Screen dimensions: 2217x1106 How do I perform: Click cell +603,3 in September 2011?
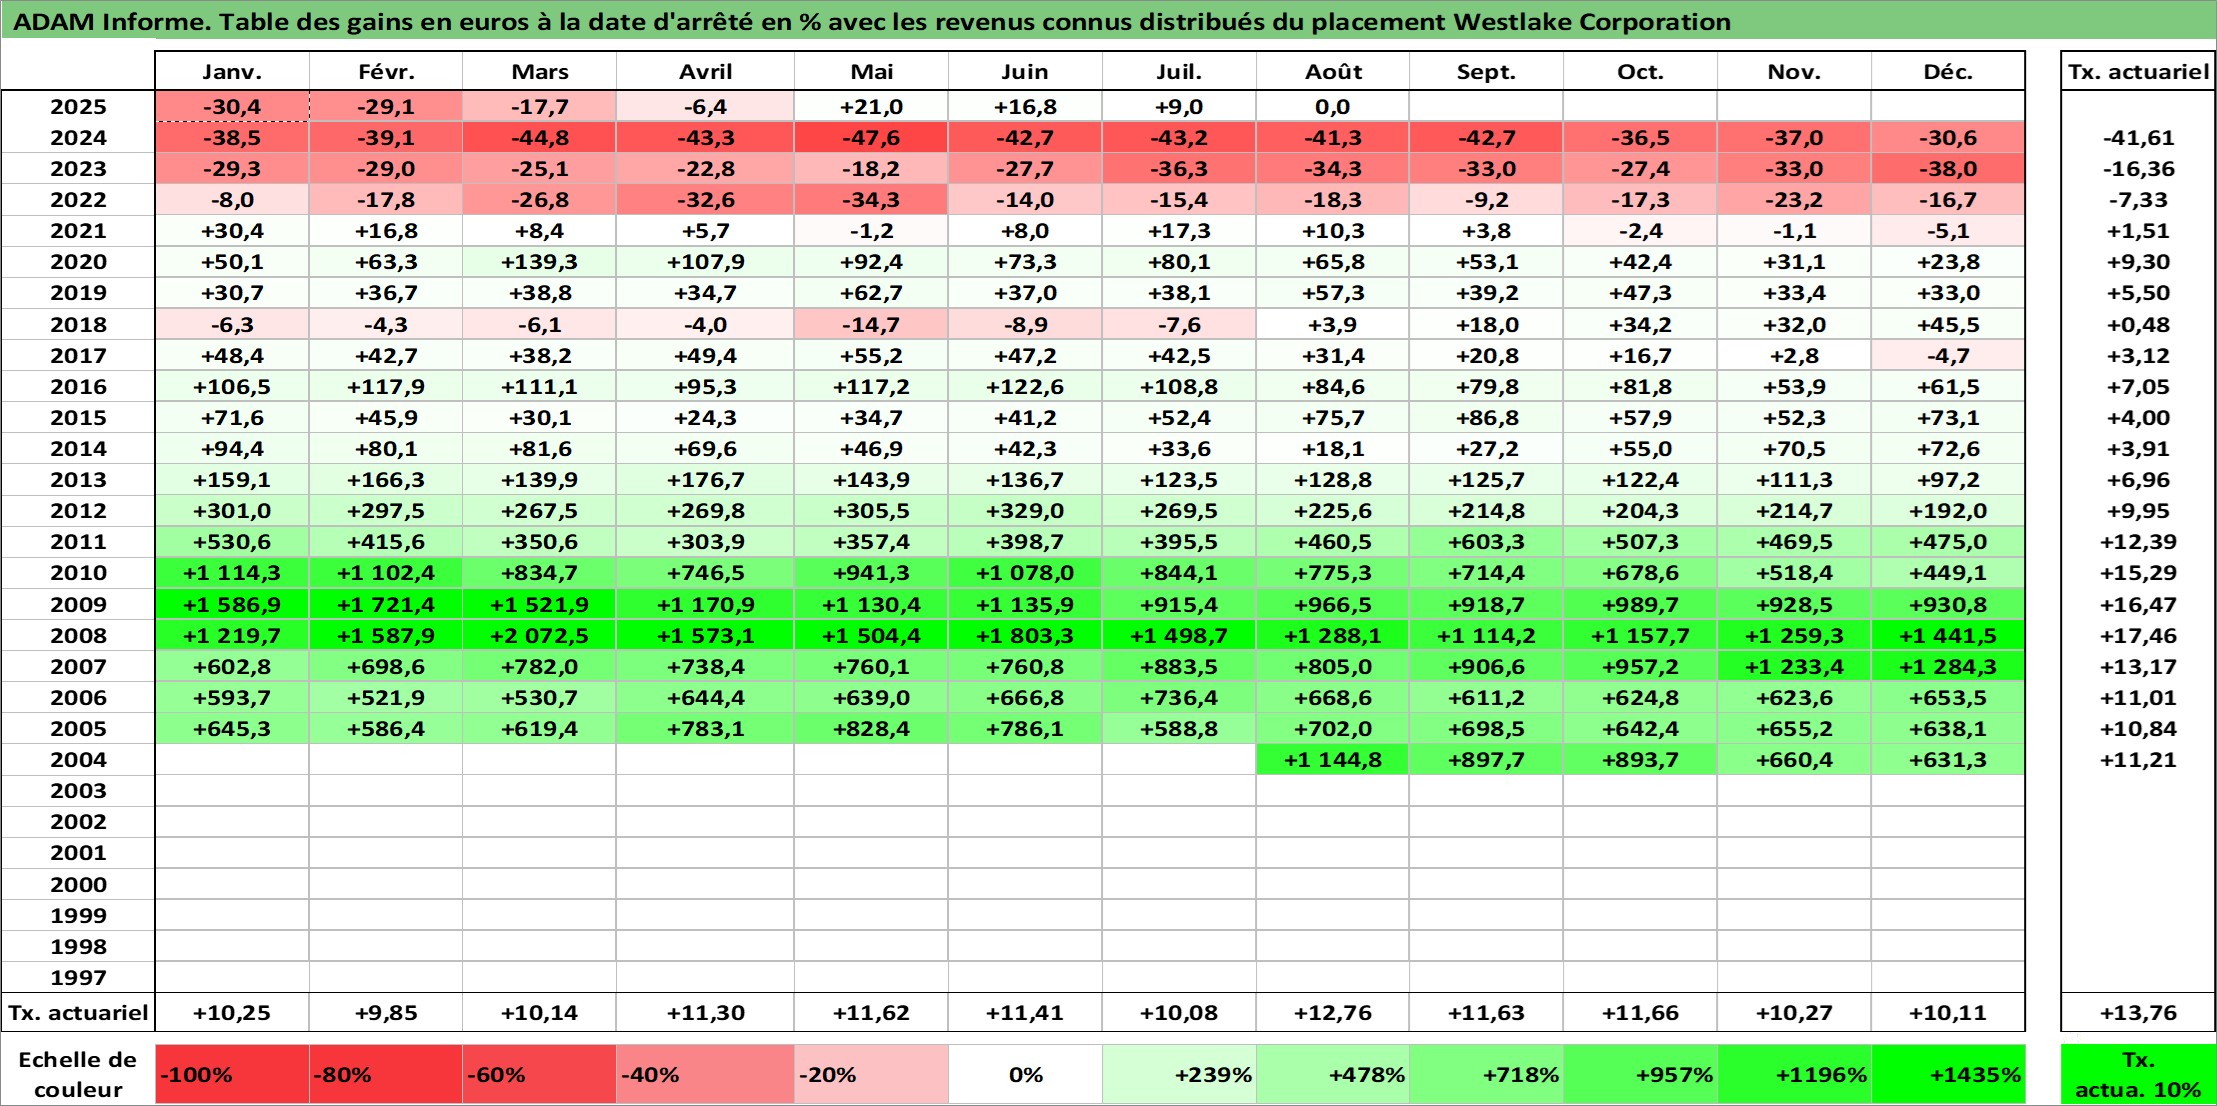[x=1487, y=542]
